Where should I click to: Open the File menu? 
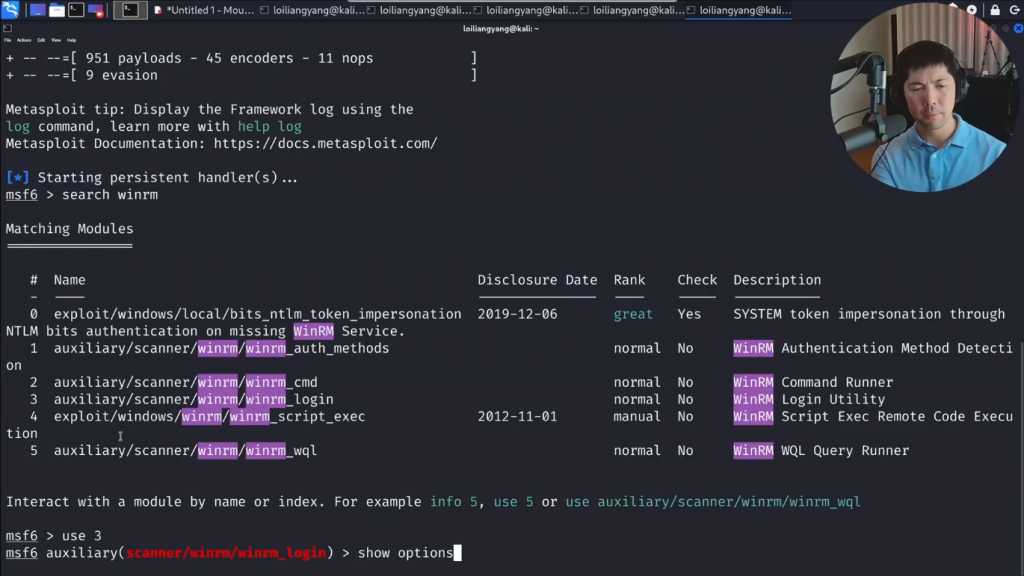coord(8,40)
